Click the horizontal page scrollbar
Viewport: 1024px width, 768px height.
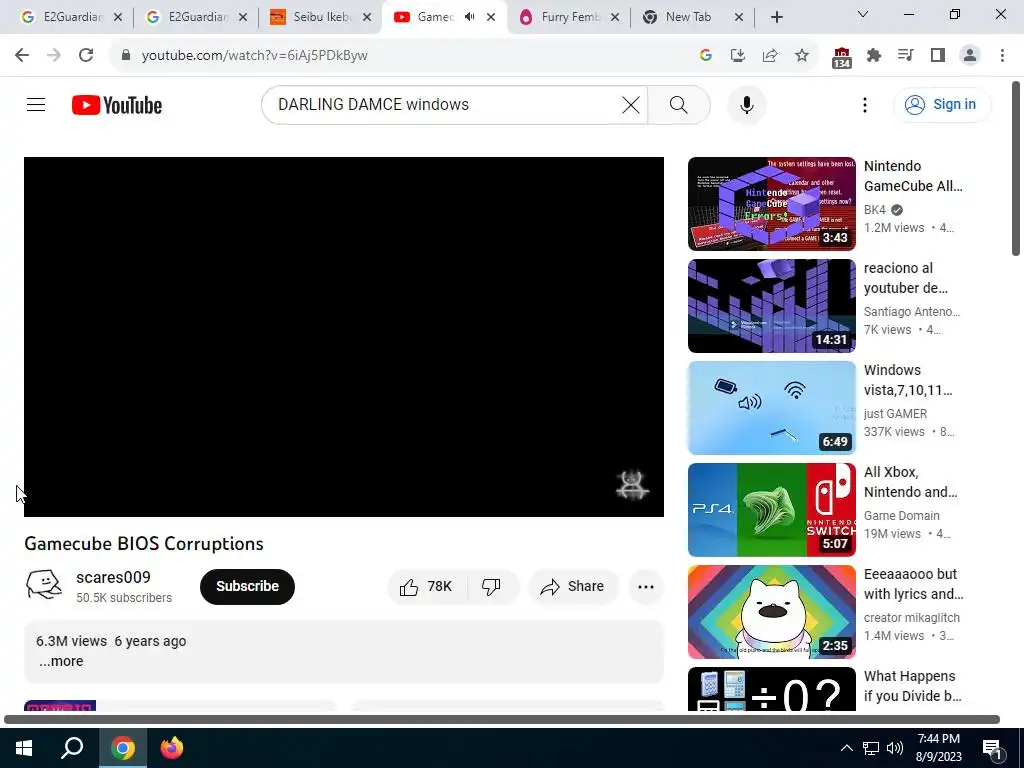click(x=502, y=719)
